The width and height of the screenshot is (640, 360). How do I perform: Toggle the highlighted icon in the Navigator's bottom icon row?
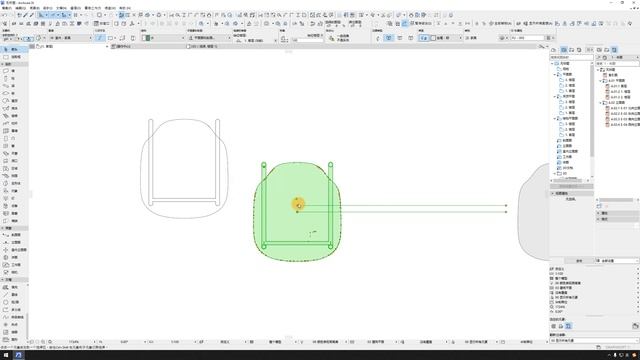(568, 326)
